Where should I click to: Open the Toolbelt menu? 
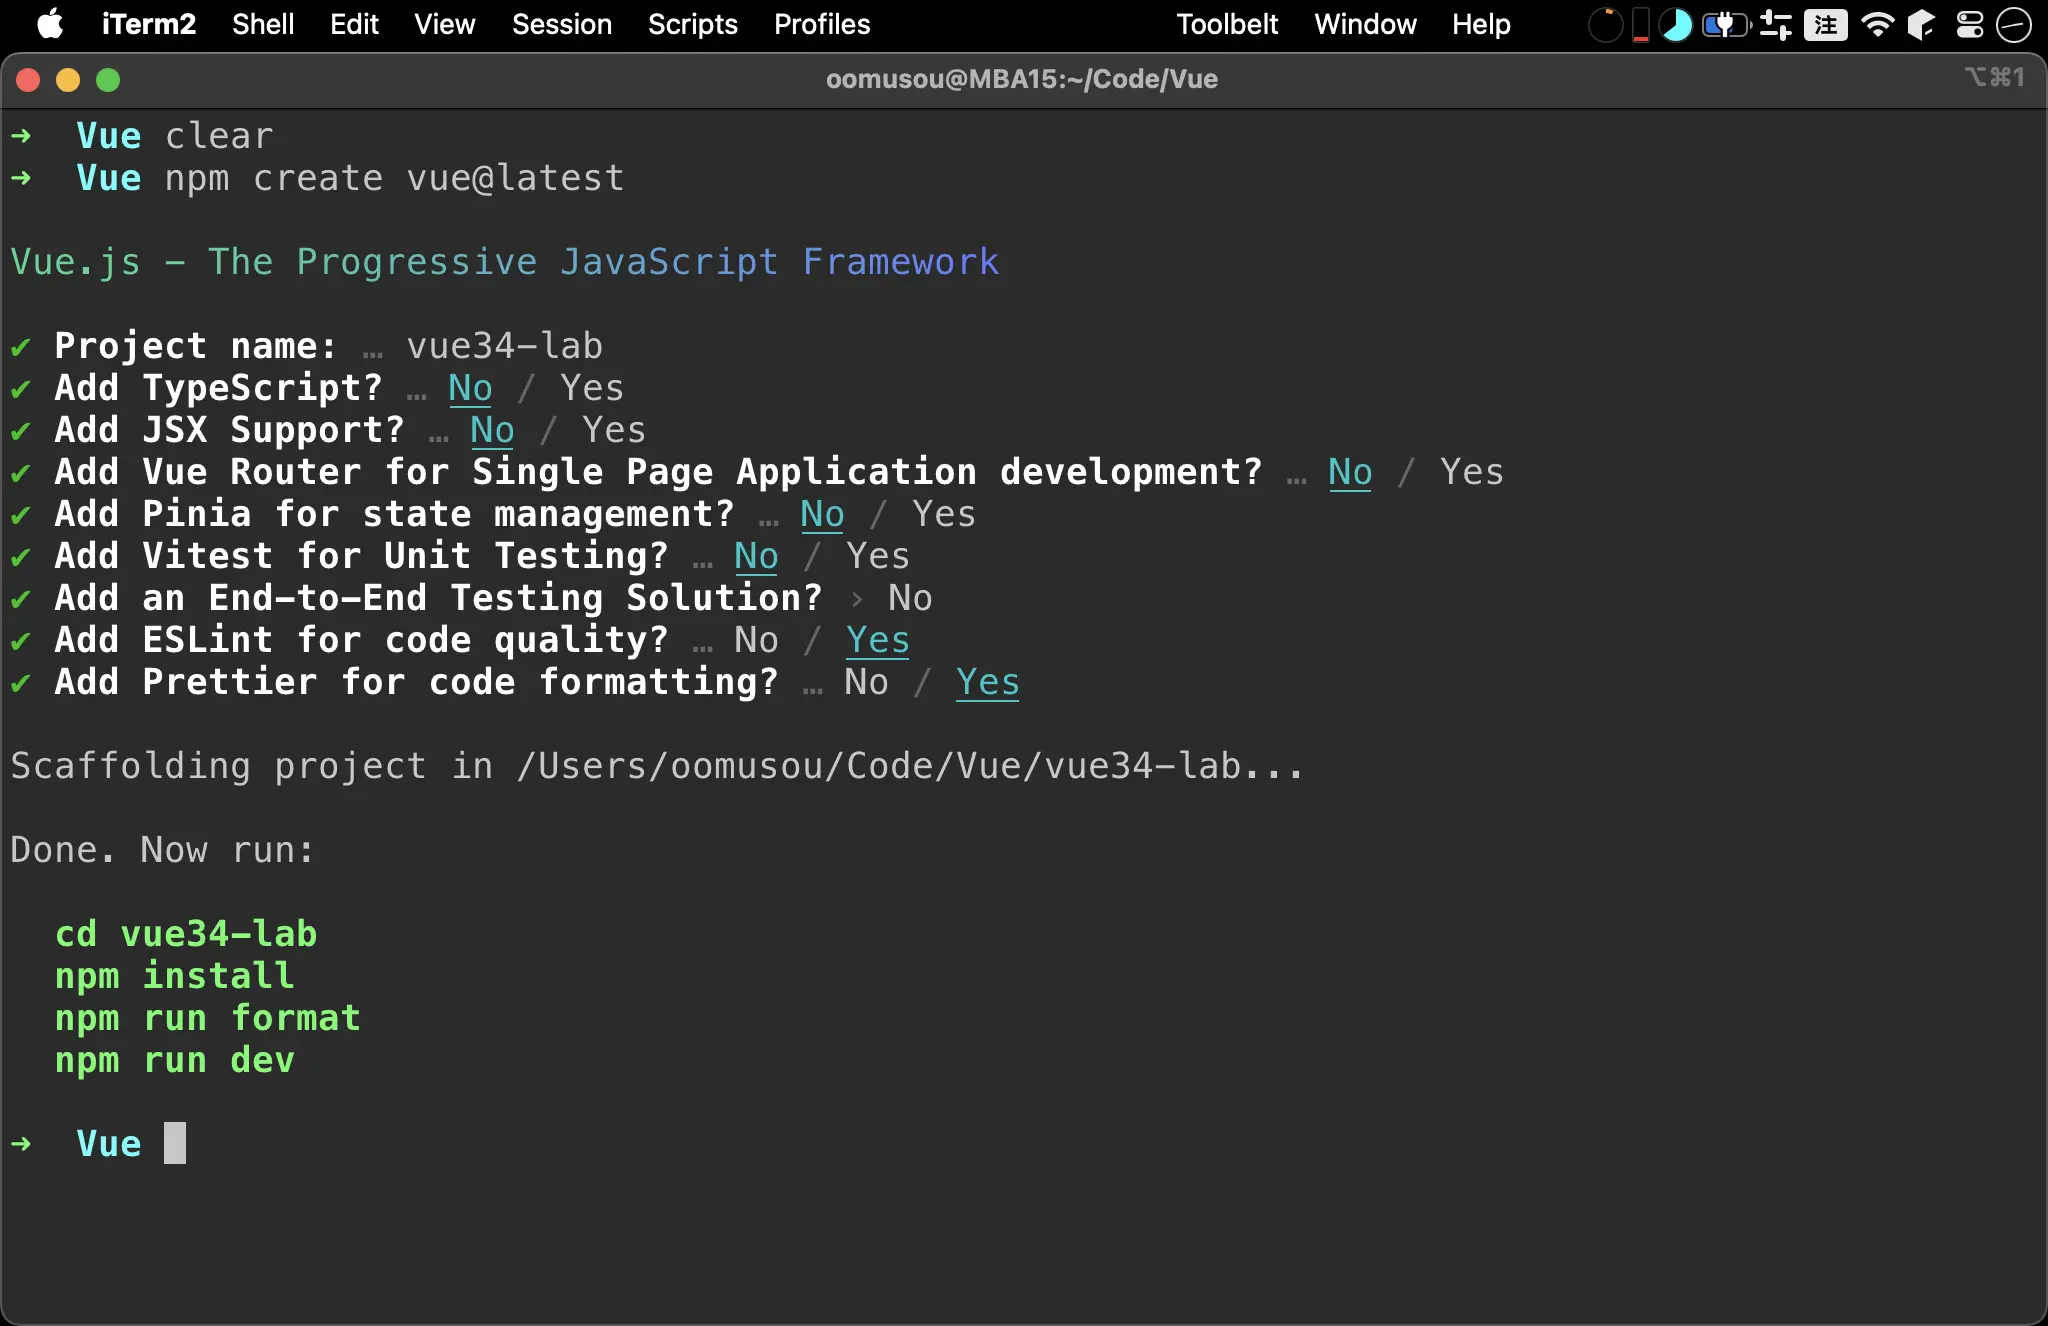pyautogui.click(x=1227, y=24)
